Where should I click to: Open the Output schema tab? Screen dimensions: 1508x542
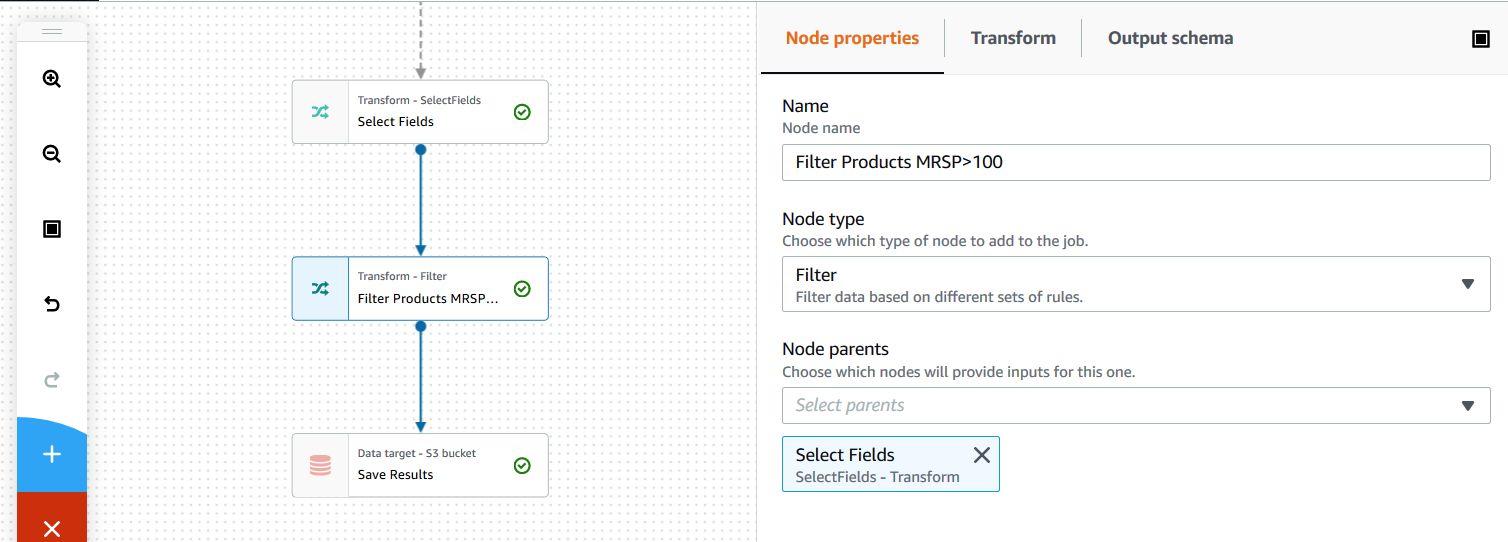point(1170,38)
